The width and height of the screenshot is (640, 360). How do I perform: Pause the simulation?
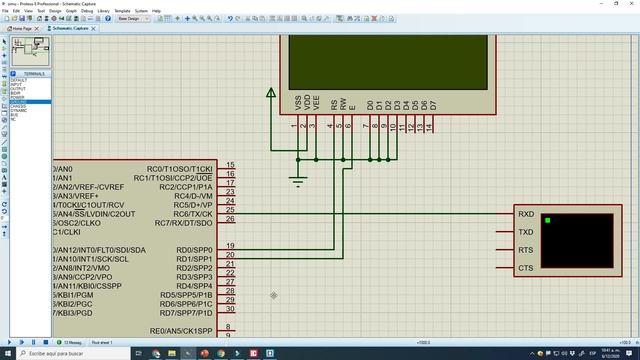point(33,342)
